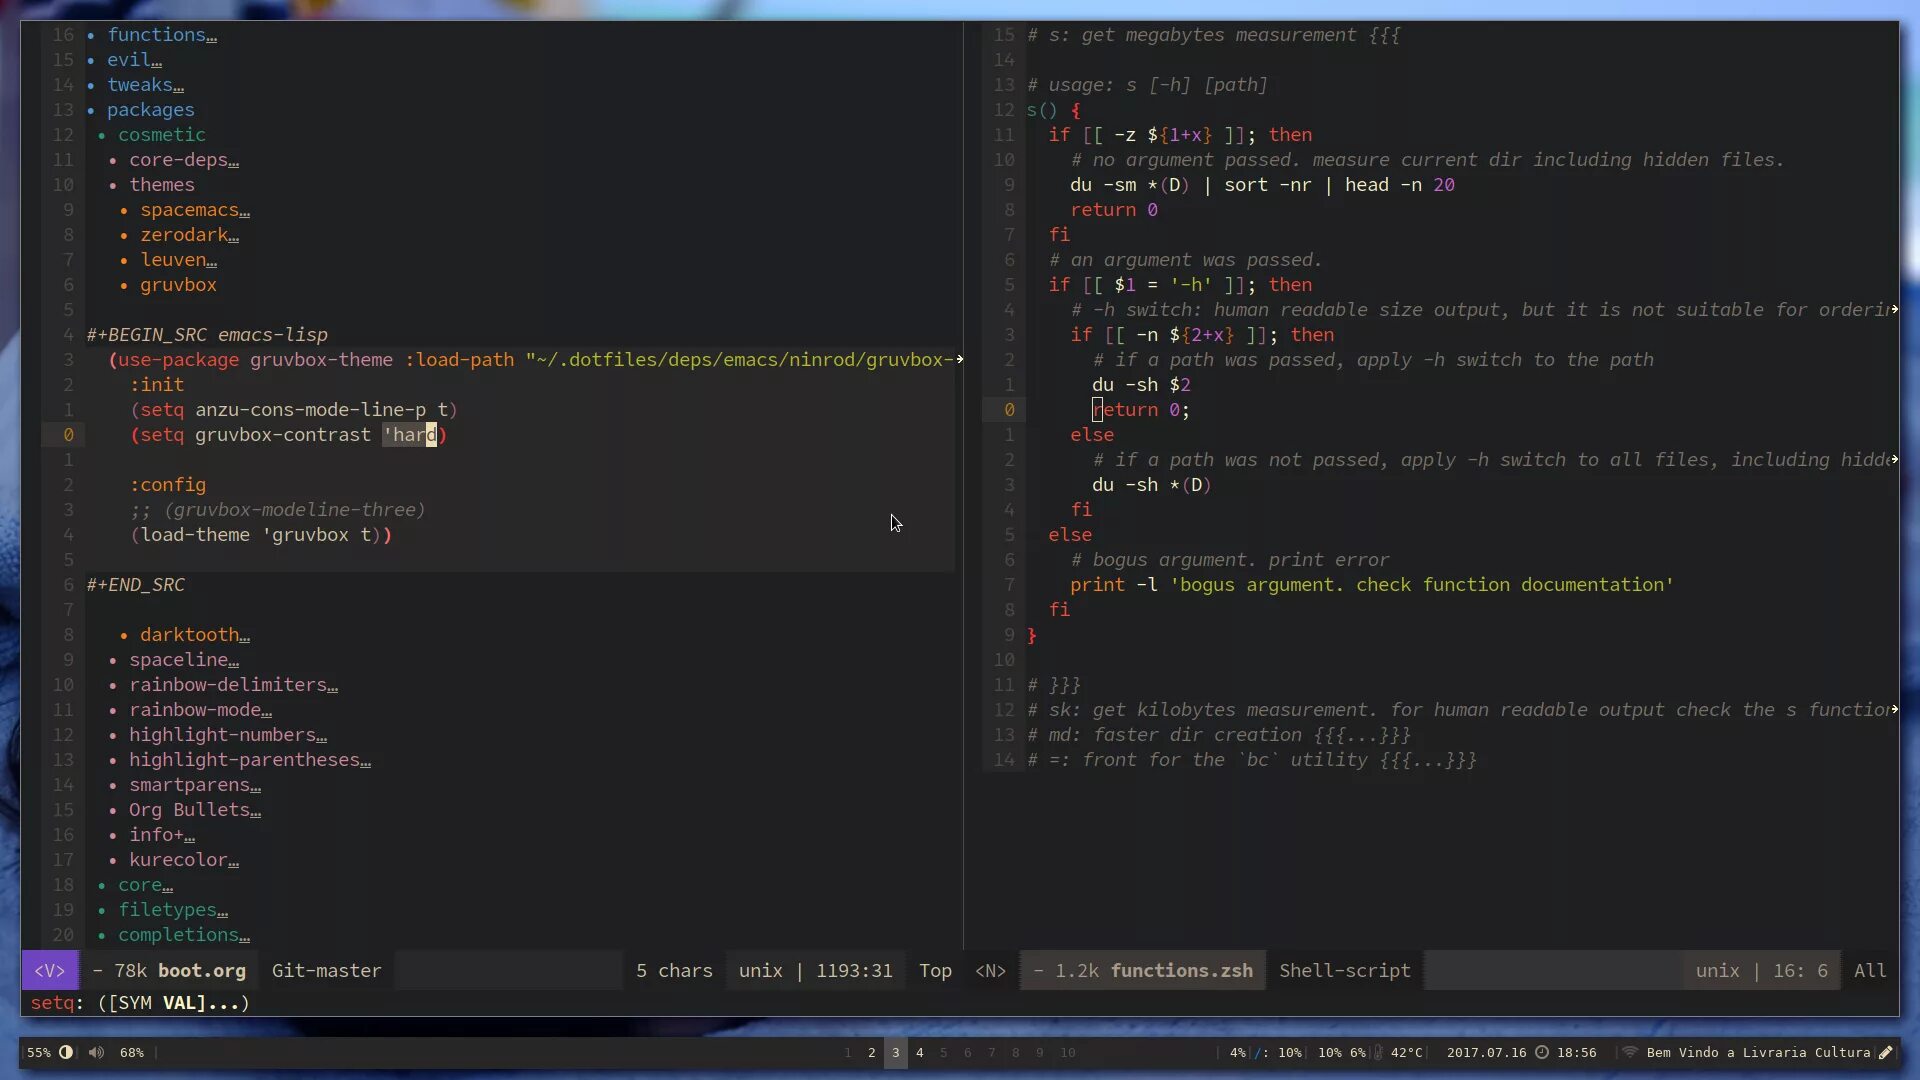Click the setq minibuffer echo line
Viewport: 1920px width, 1080px height.
tap(140, 1003)
